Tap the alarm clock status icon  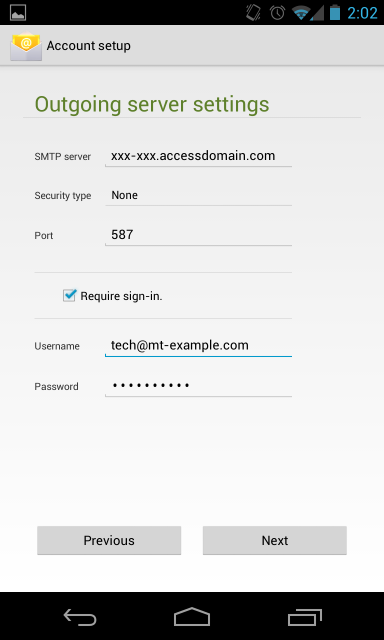click(x=277, y=13)
